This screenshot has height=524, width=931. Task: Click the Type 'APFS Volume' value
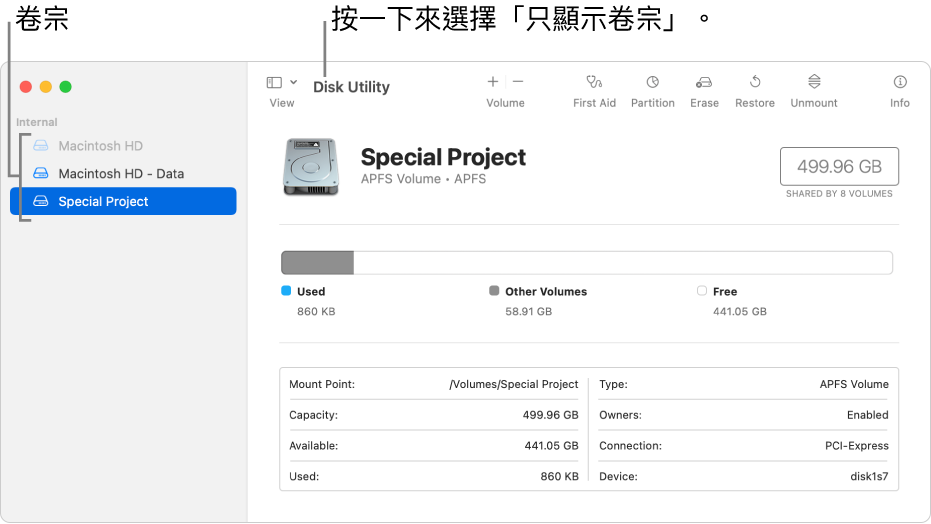tap(854, 384)
